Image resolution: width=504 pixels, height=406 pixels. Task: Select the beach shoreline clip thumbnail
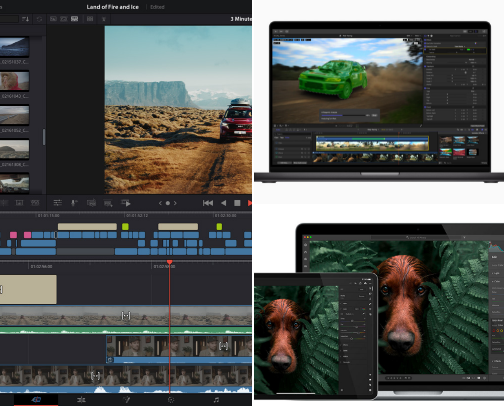point(14,115)
